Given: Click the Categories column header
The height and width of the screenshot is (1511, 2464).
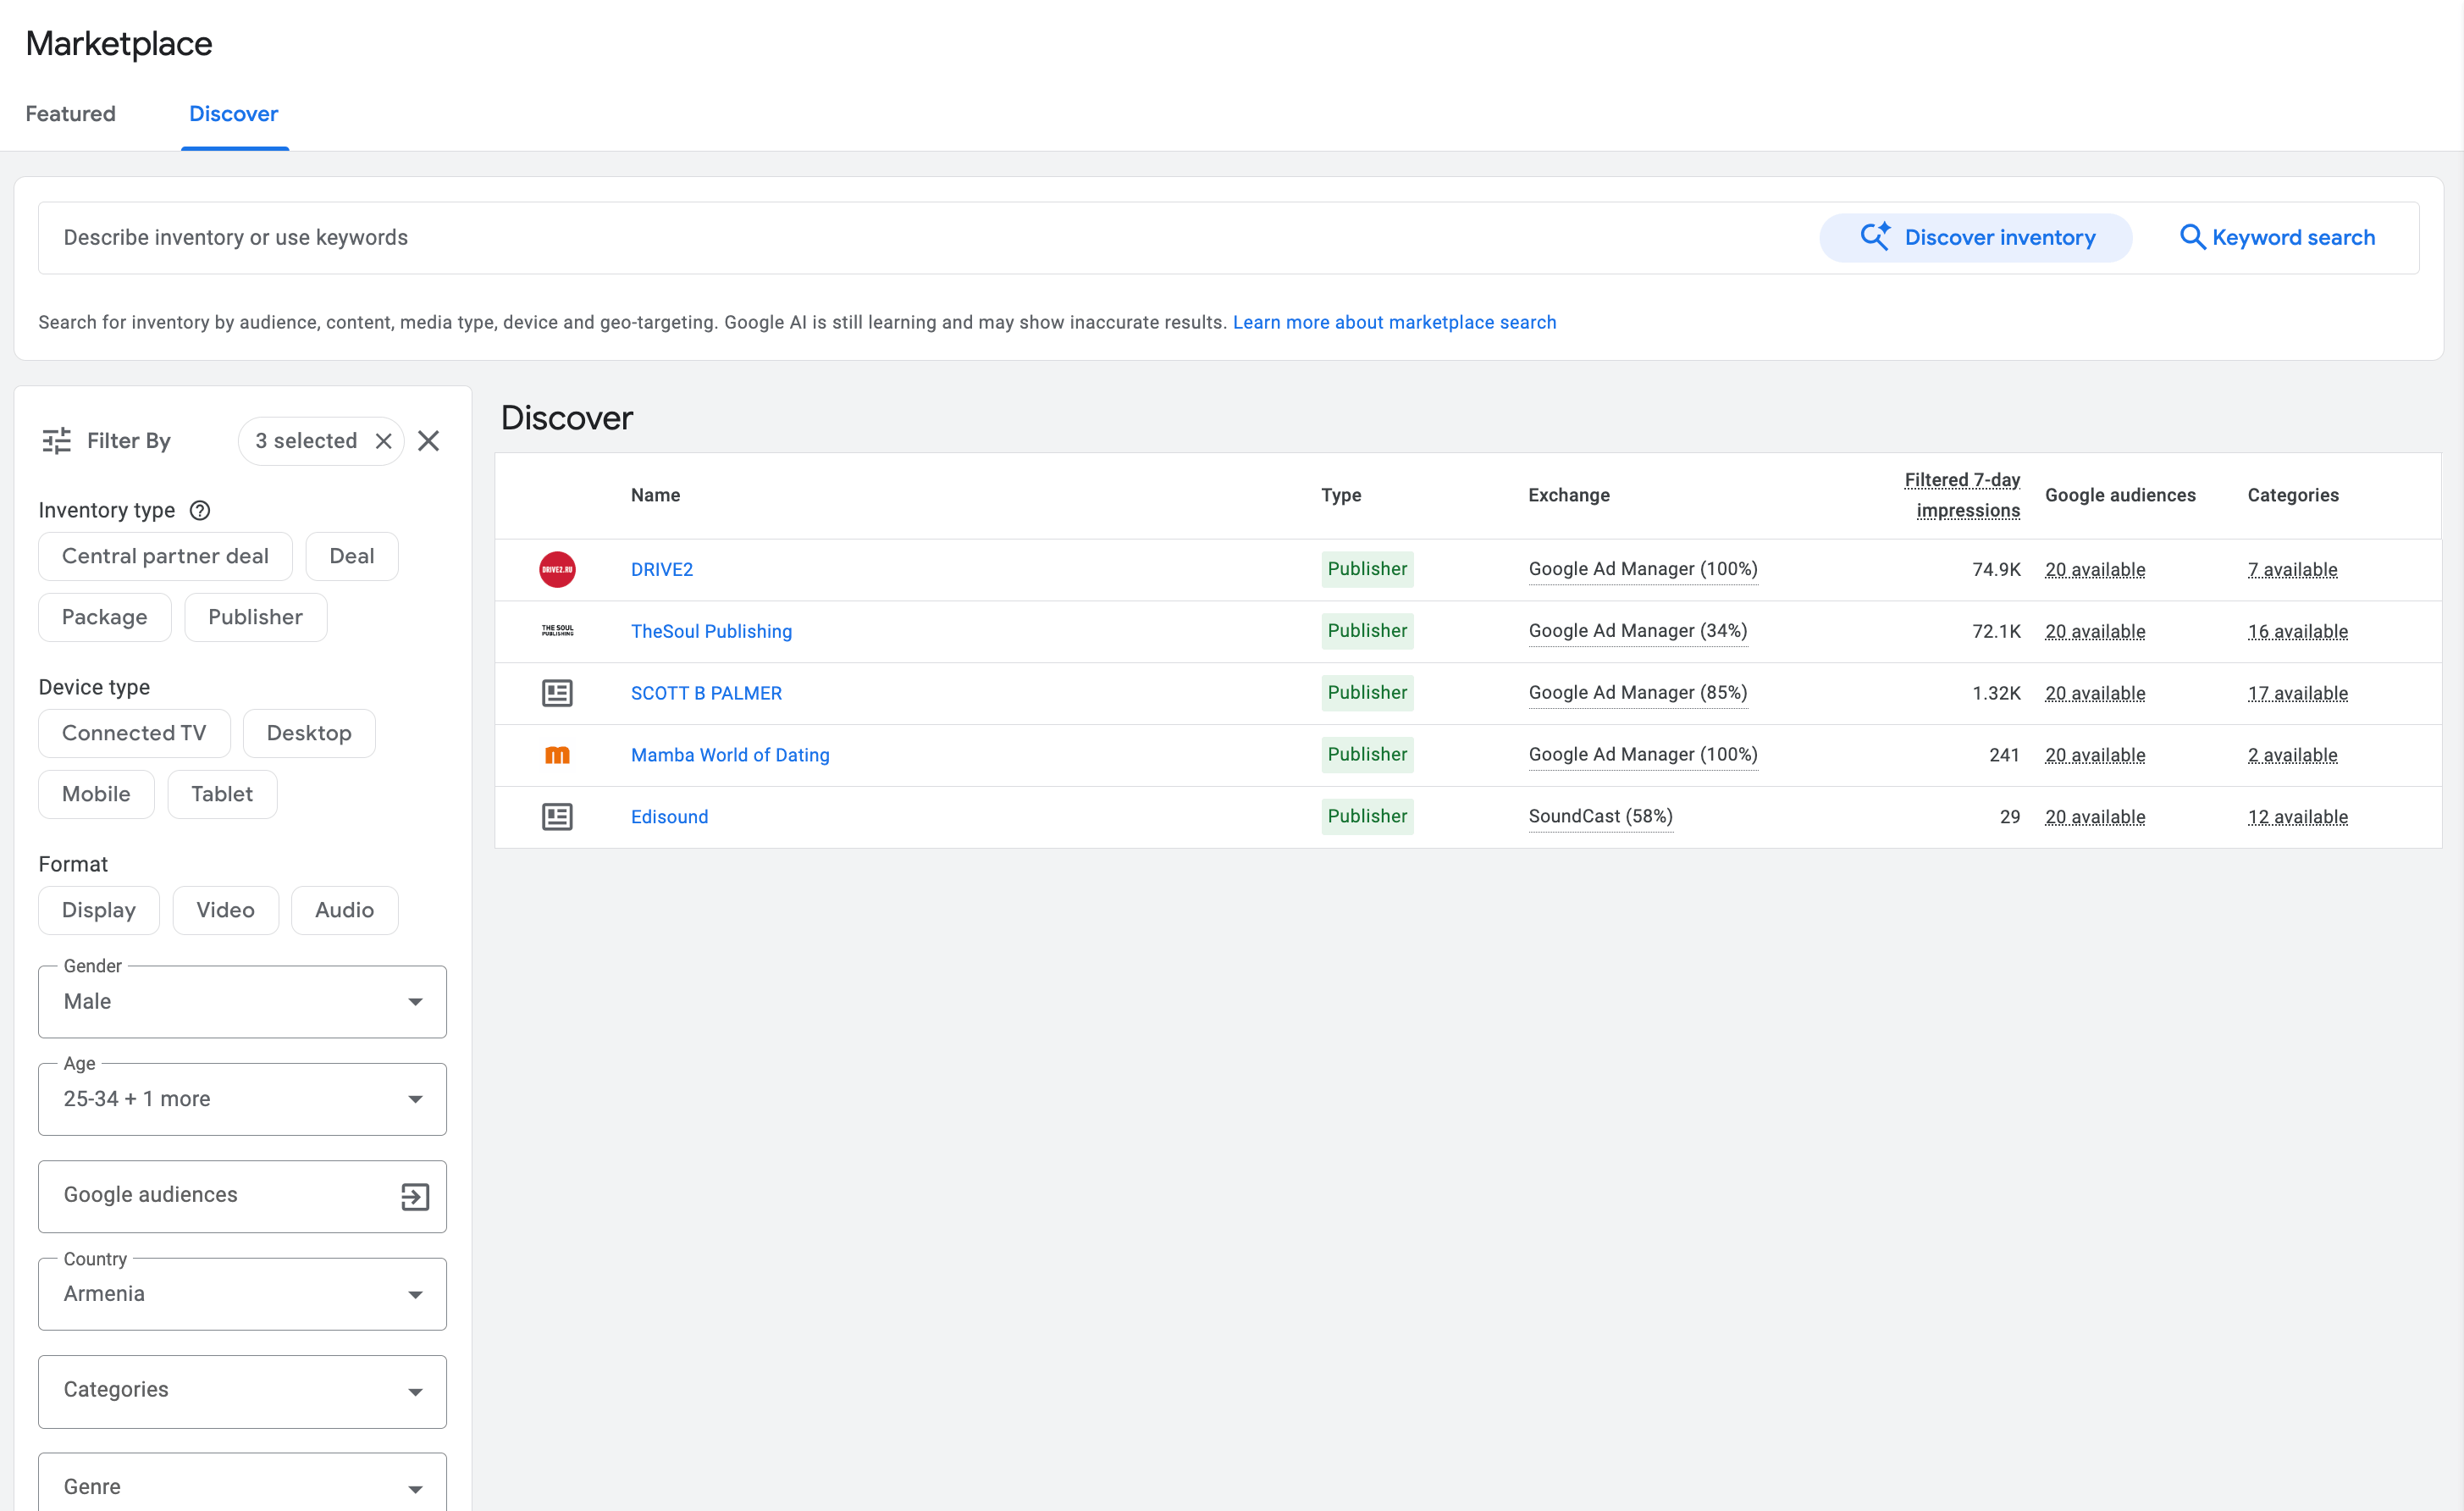Looking at the screenshot, I should click(x=2293, y=495).
